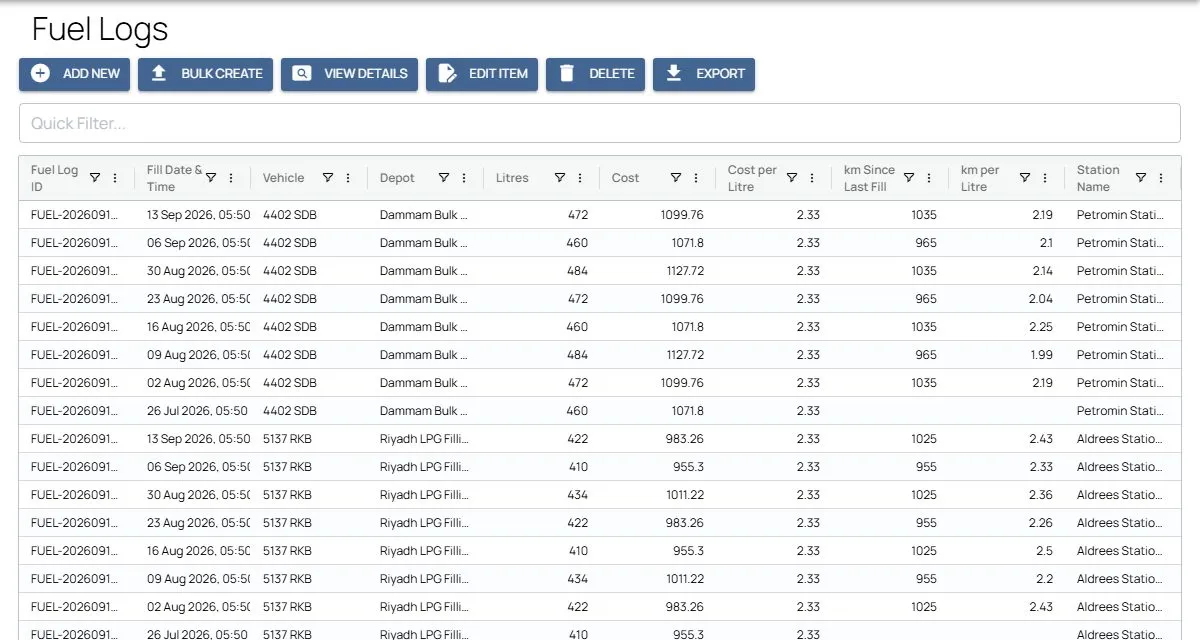Open filter icon for Cost column
The width and height of the screenshot is (1200, 640).
(676, 178)
